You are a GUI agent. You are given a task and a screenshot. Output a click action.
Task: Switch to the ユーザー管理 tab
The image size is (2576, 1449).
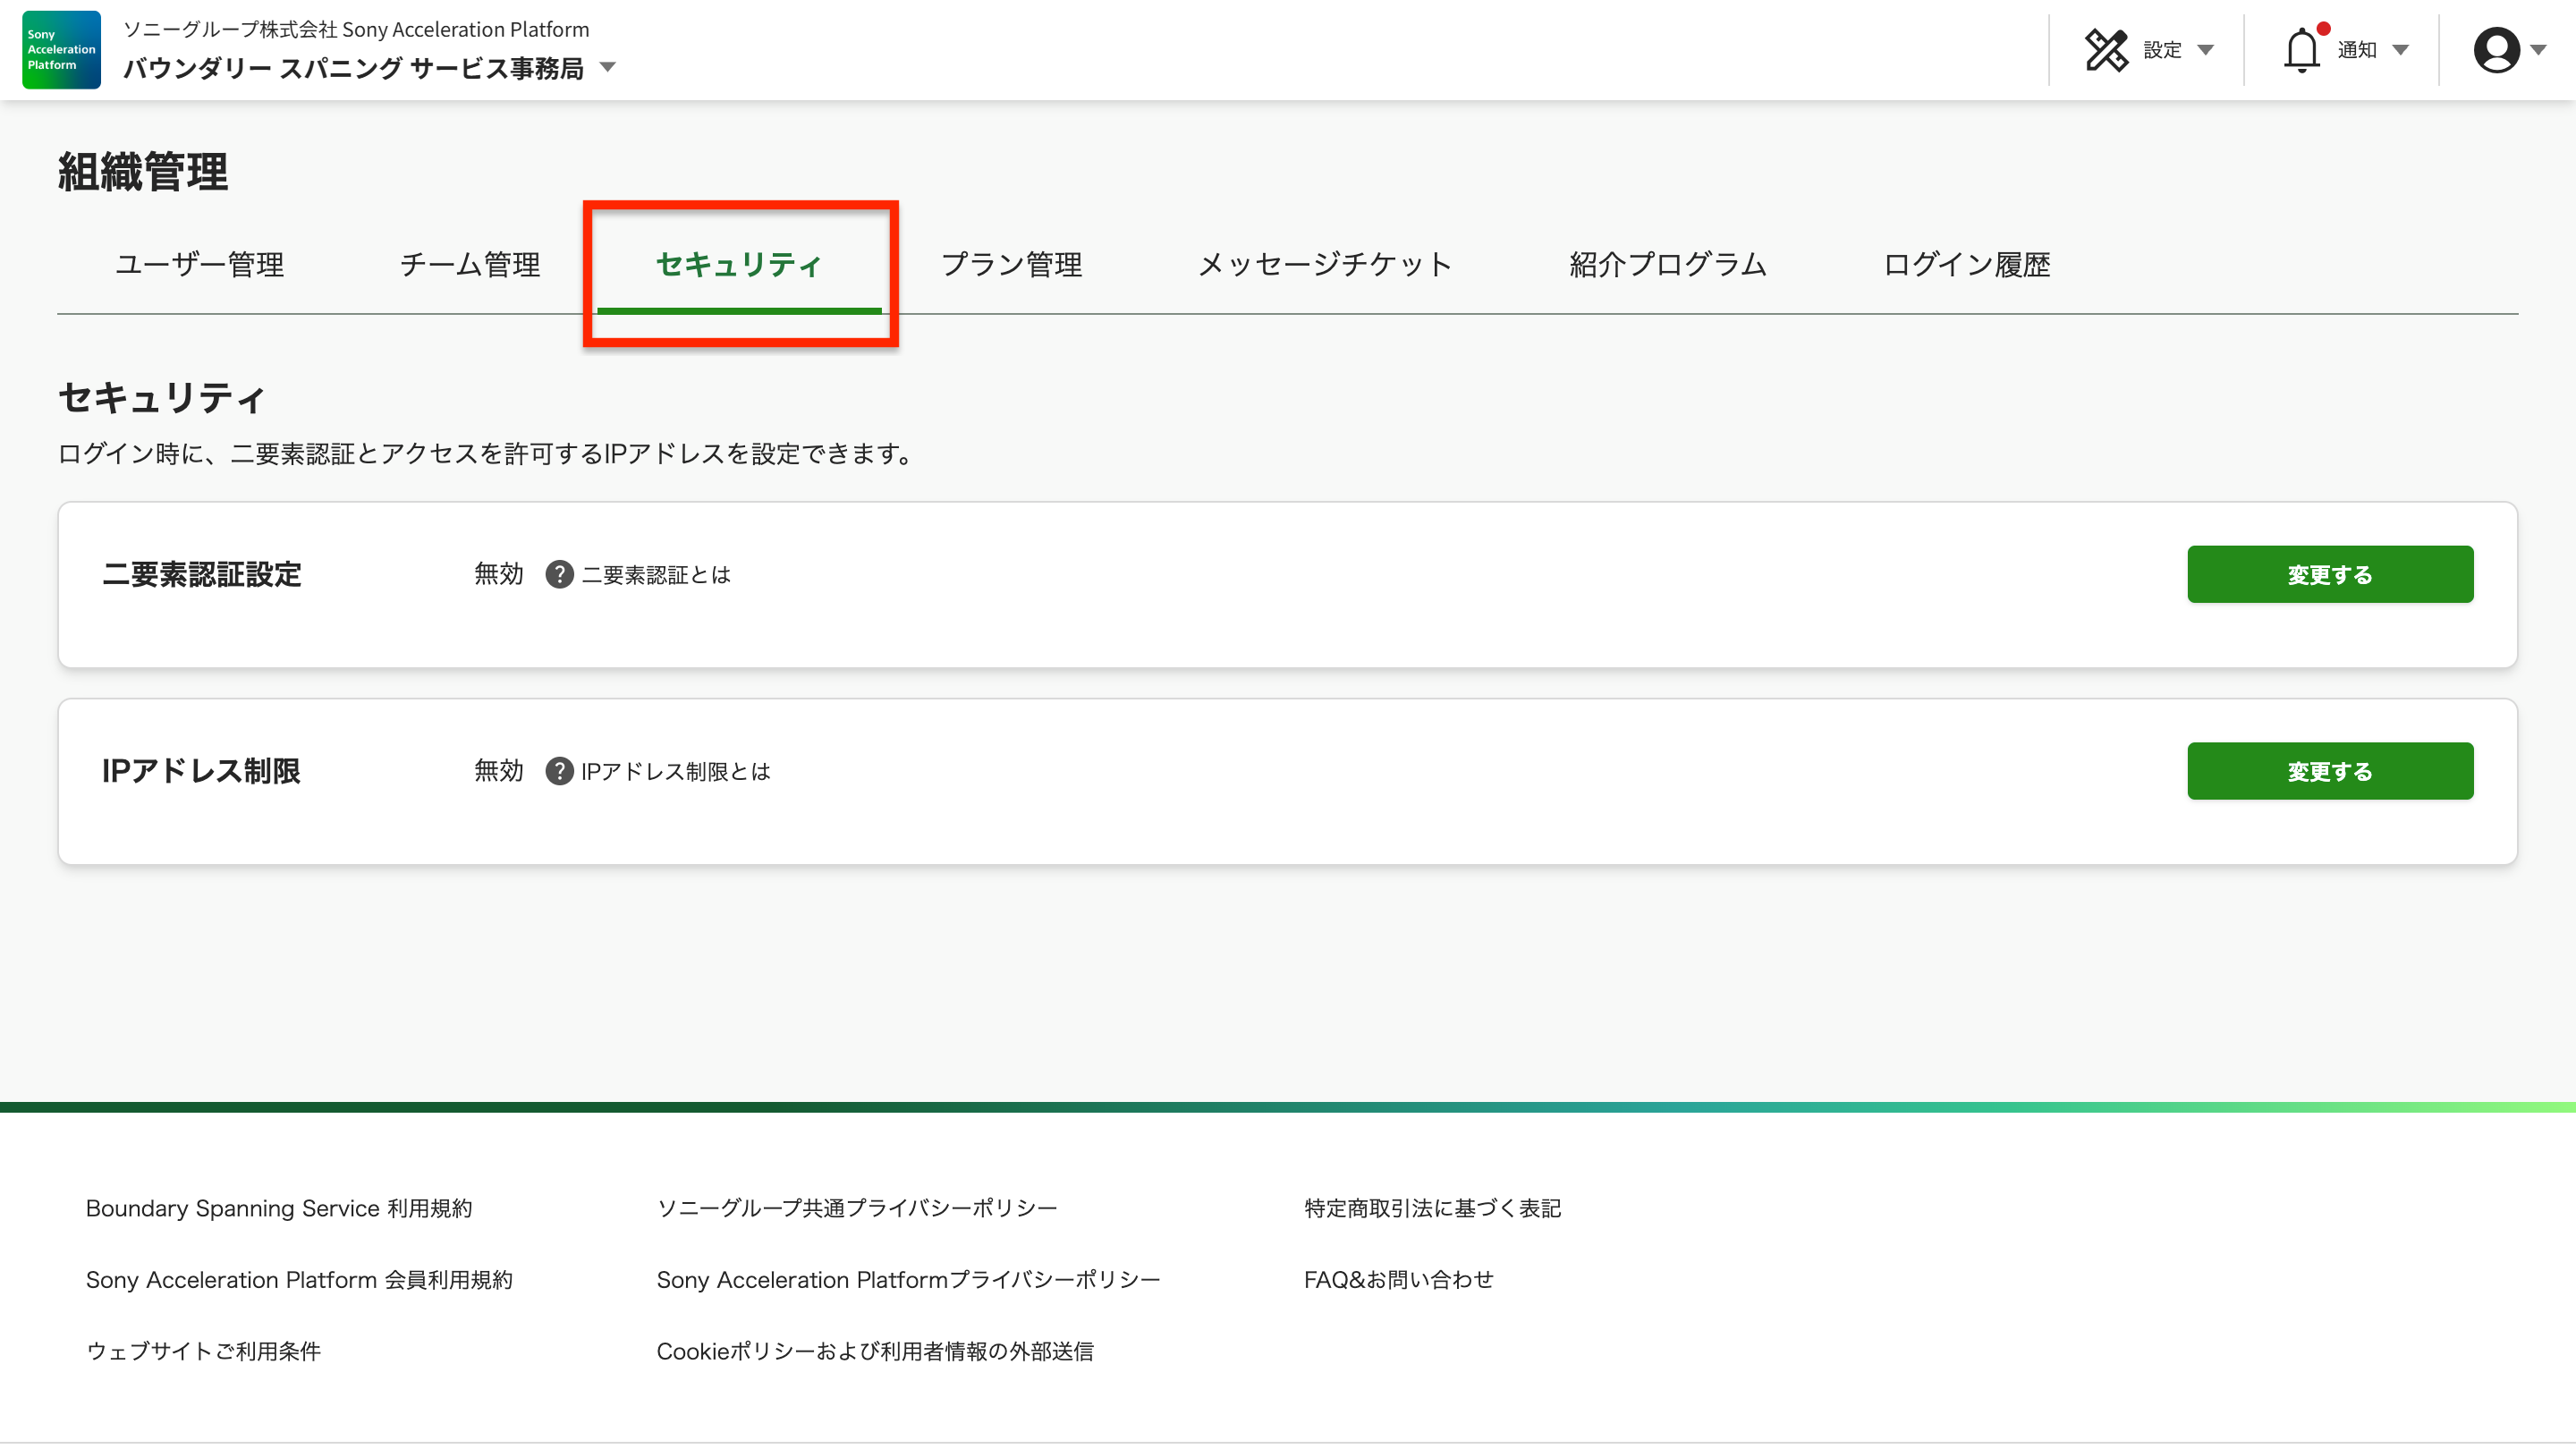pos(200,264)
